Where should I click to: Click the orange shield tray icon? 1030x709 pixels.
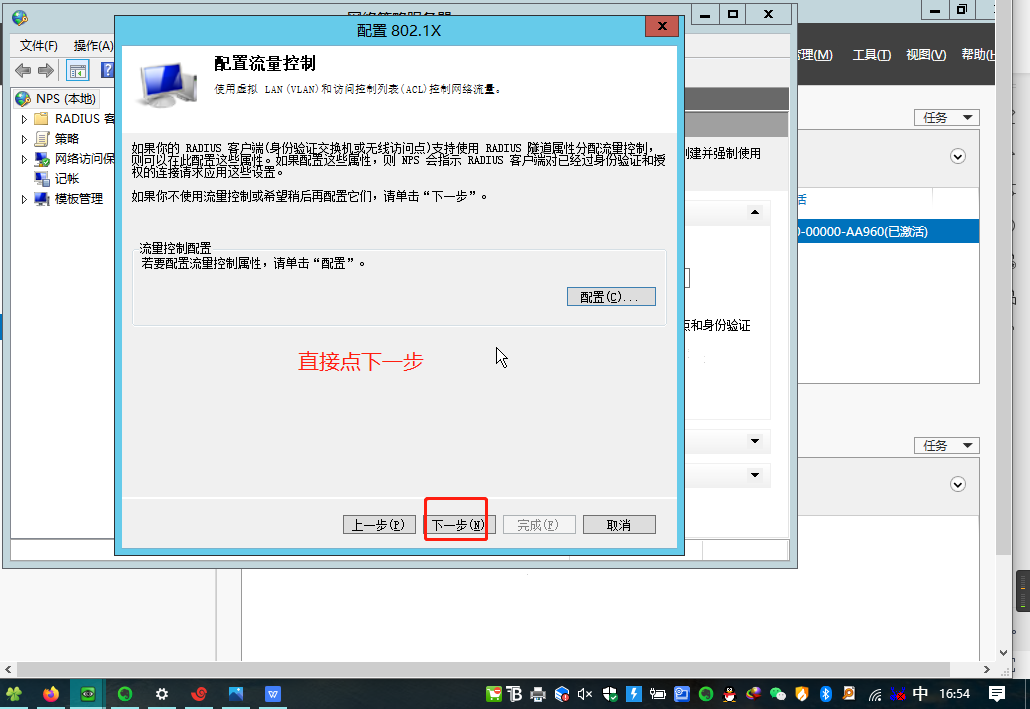[x=801, y=694]
